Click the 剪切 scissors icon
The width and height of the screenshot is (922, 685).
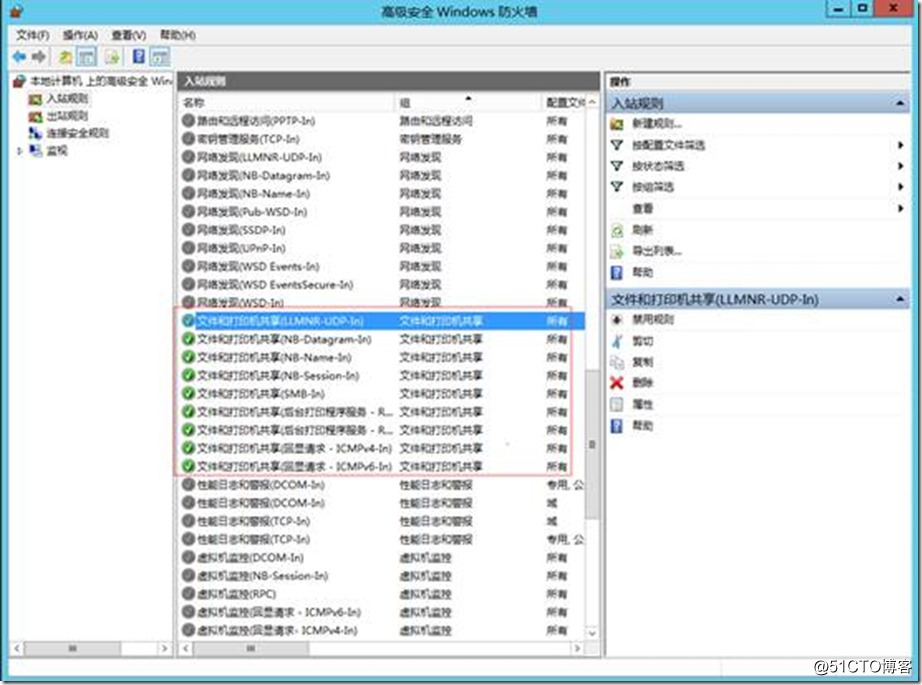click(x=617, y=341)
